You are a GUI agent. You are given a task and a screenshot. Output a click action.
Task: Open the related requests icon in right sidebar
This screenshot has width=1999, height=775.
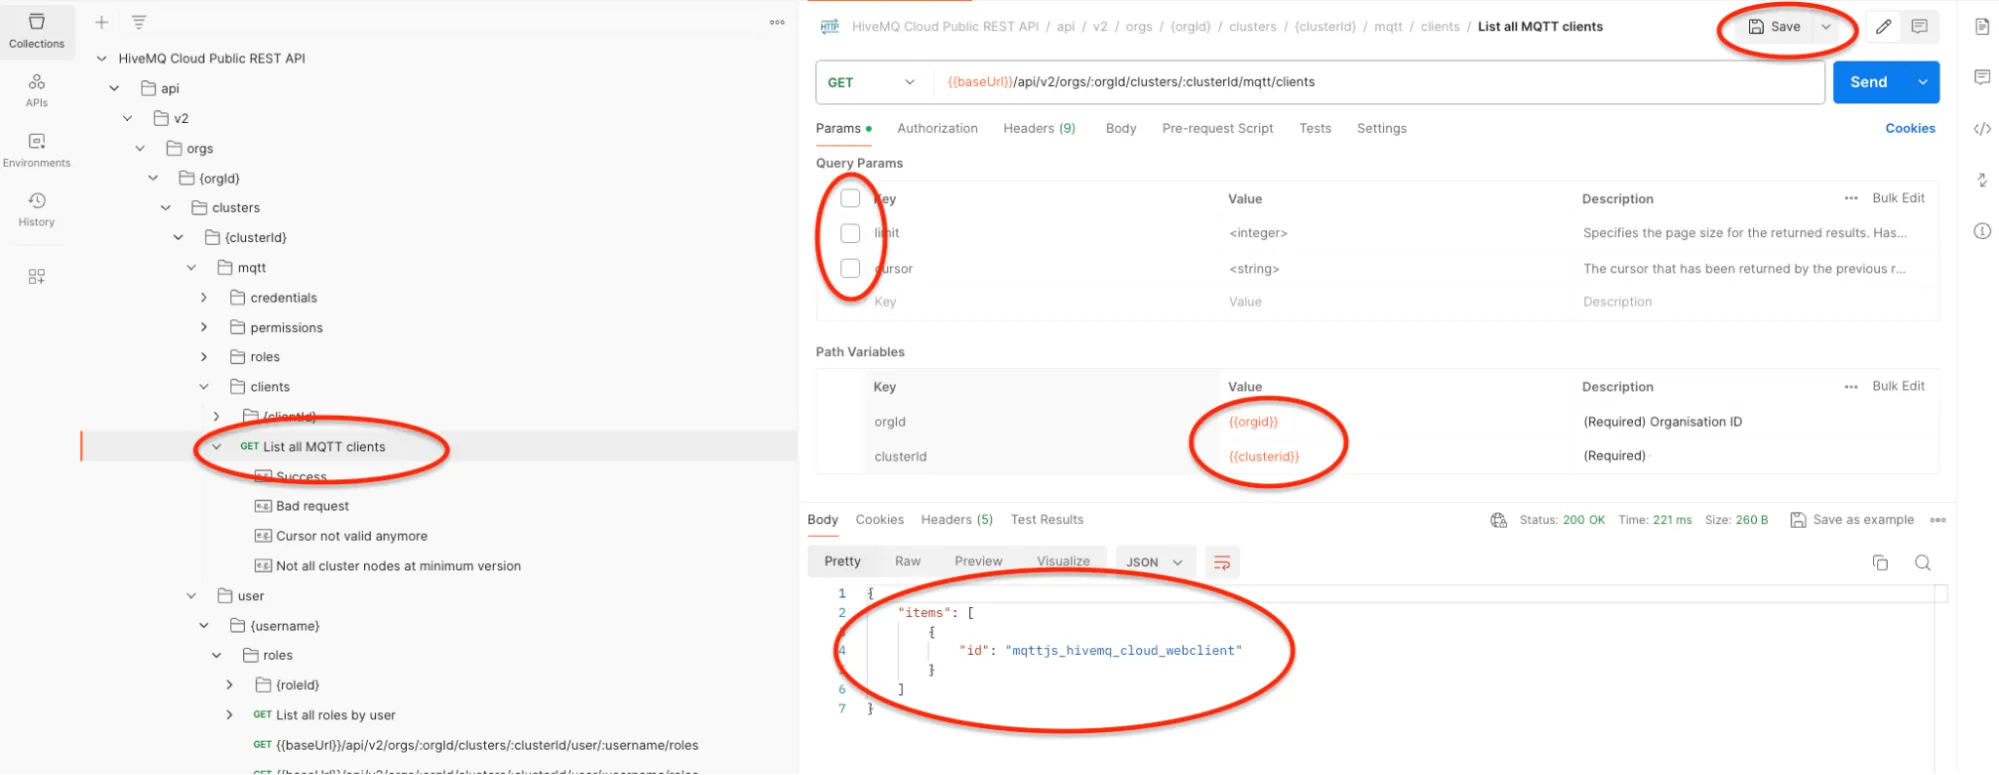pos(1982,180)
